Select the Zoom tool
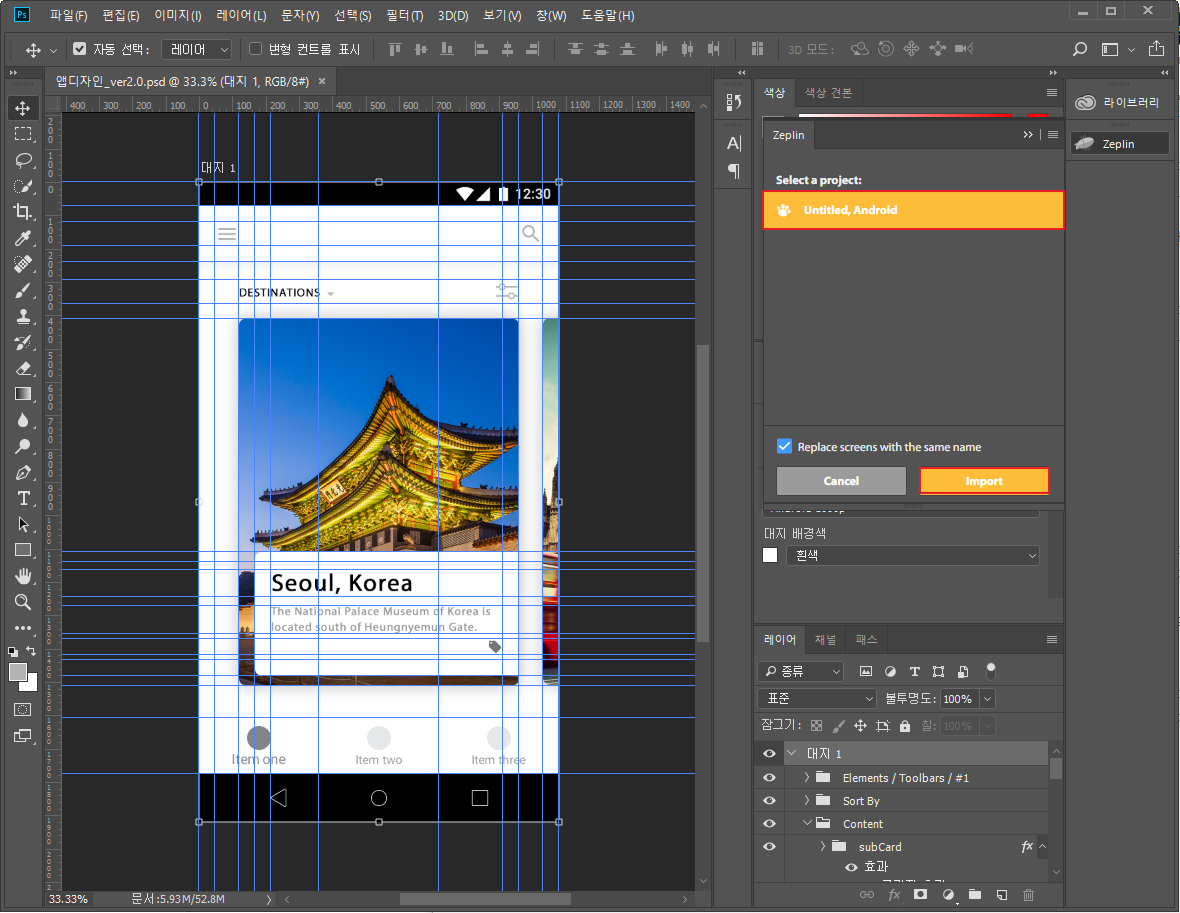This screenshot has height=913, width=1180. tap(22, 602)
